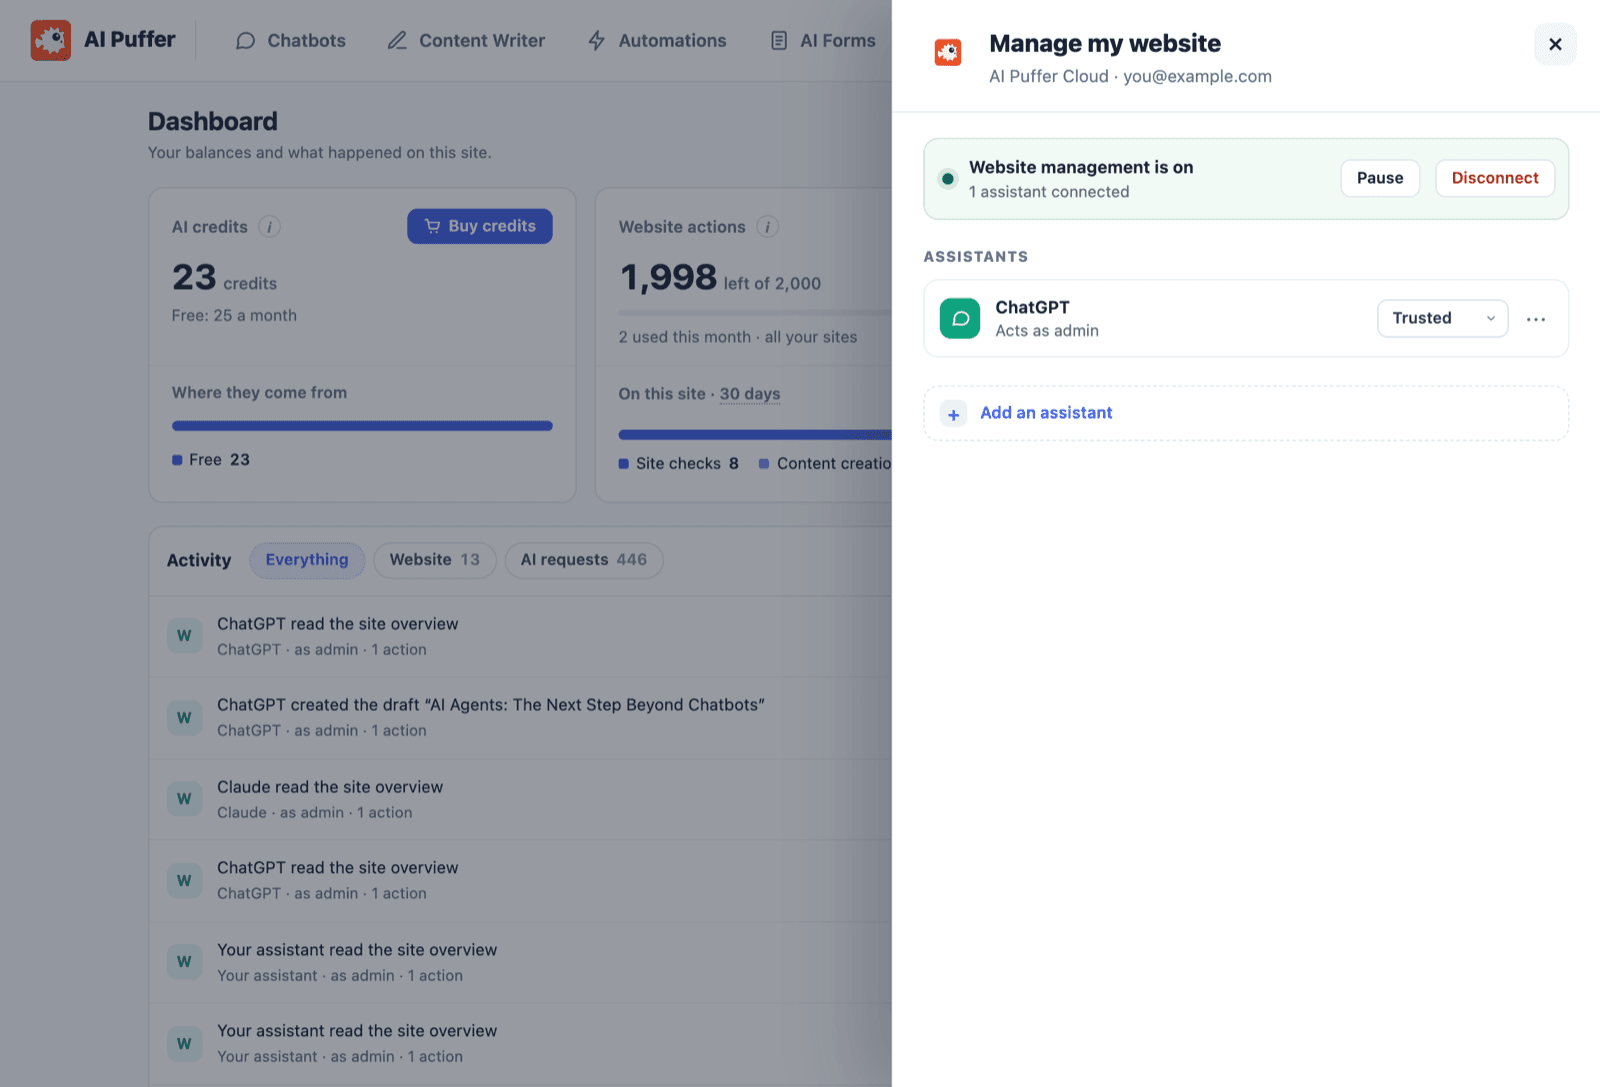This screenshot has width=1600, height=1087.
Task: Close the Manage my website panel
Action: [1555, 44]
